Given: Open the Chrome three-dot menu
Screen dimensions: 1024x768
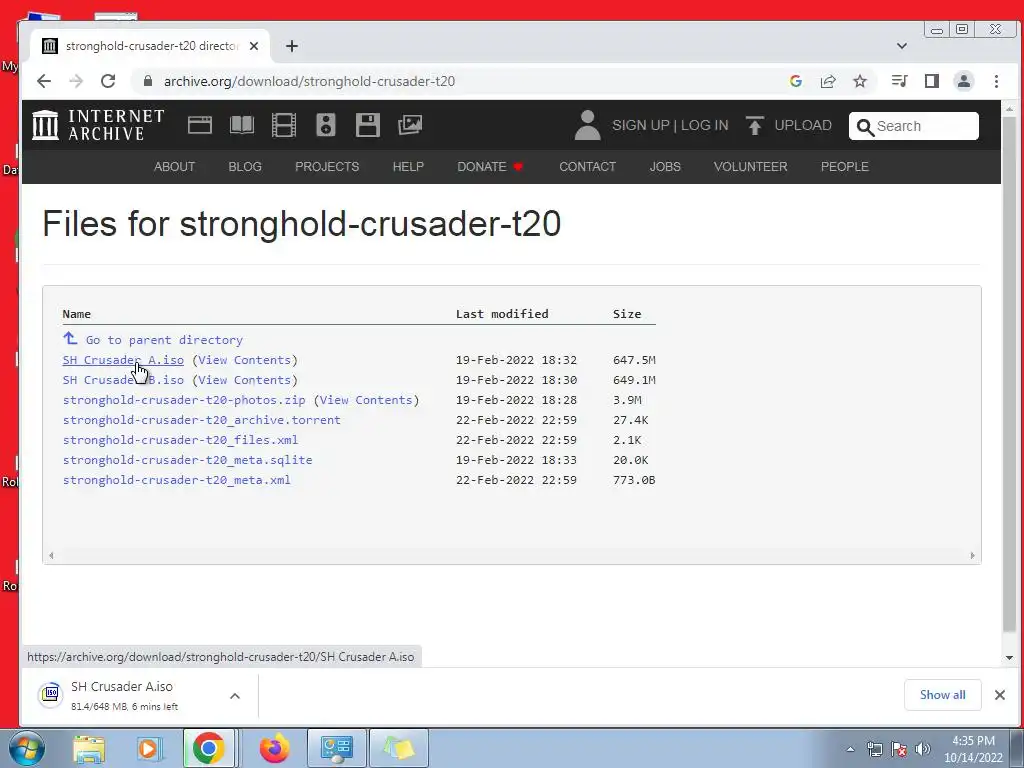Looking at the screenshot, I should 996,81.
